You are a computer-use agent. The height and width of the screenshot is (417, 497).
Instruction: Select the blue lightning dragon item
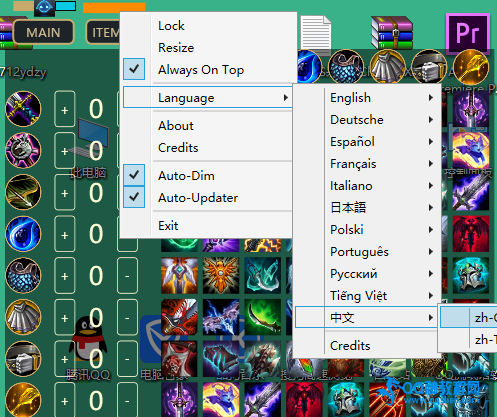221,317
